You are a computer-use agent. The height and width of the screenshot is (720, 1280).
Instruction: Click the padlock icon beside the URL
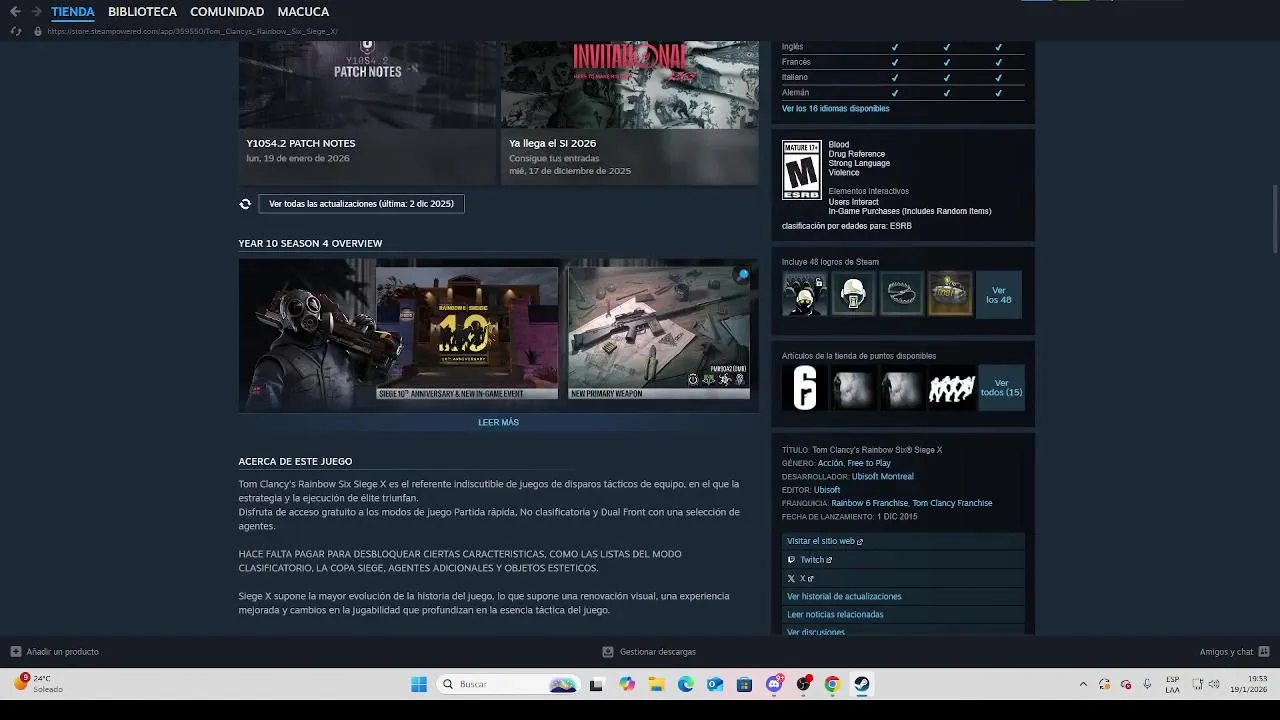coord(38,31)
